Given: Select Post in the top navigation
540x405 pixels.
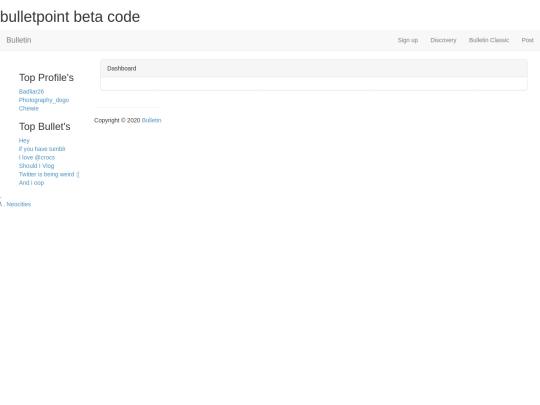Looking at the screenshot, I should (x=527, y=40).
